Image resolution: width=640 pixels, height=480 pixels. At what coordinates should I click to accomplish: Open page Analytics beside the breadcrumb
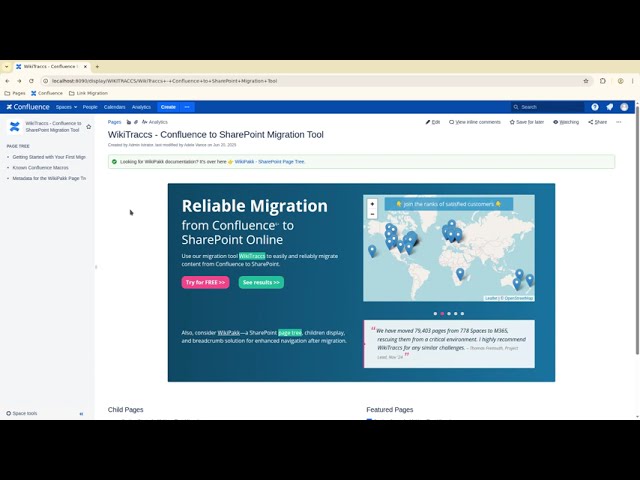155,122
